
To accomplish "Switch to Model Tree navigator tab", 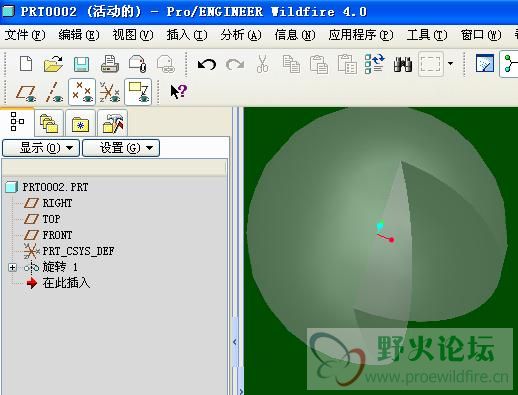I will click(x=17, y=122).
